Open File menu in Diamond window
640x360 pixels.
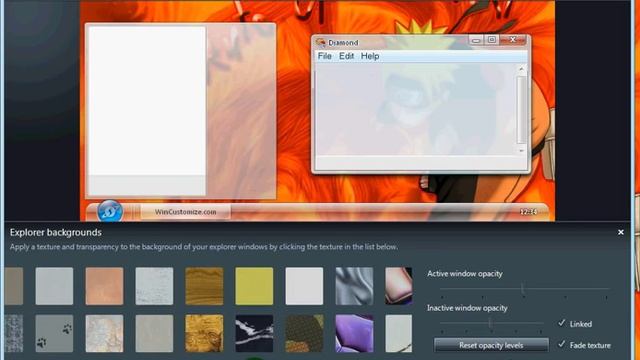tap(324, 56)
